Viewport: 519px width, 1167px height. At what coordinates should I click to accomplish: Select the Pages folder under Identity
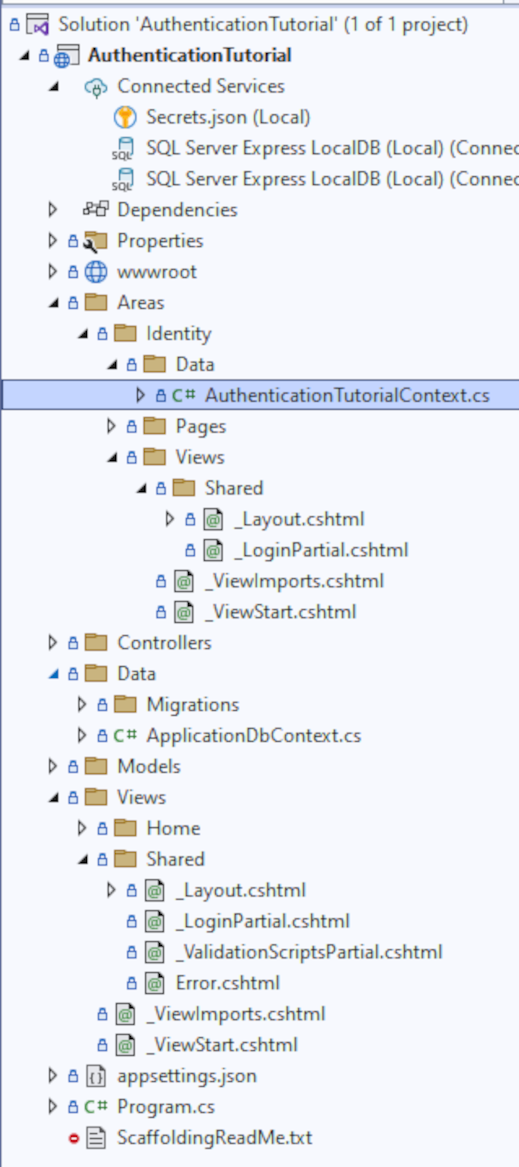click(201, 426)
